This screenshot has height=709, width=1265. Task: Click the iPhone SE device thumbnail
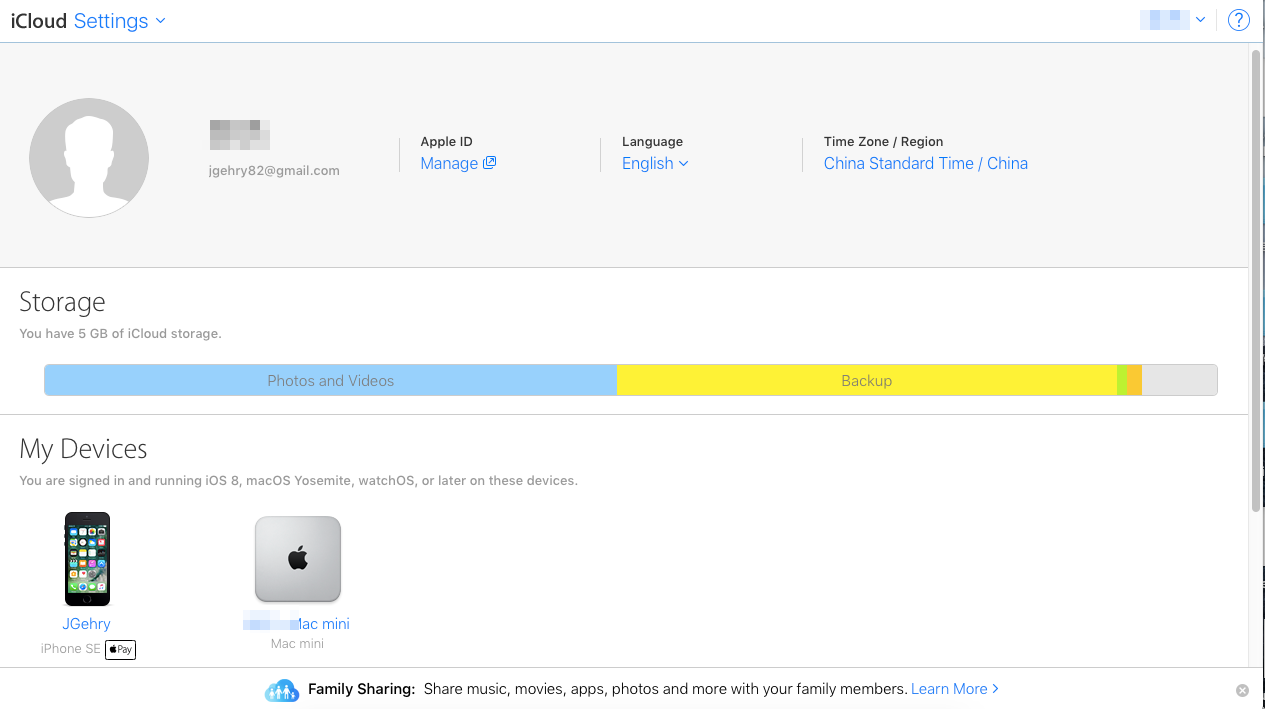(x=87, y=559)
